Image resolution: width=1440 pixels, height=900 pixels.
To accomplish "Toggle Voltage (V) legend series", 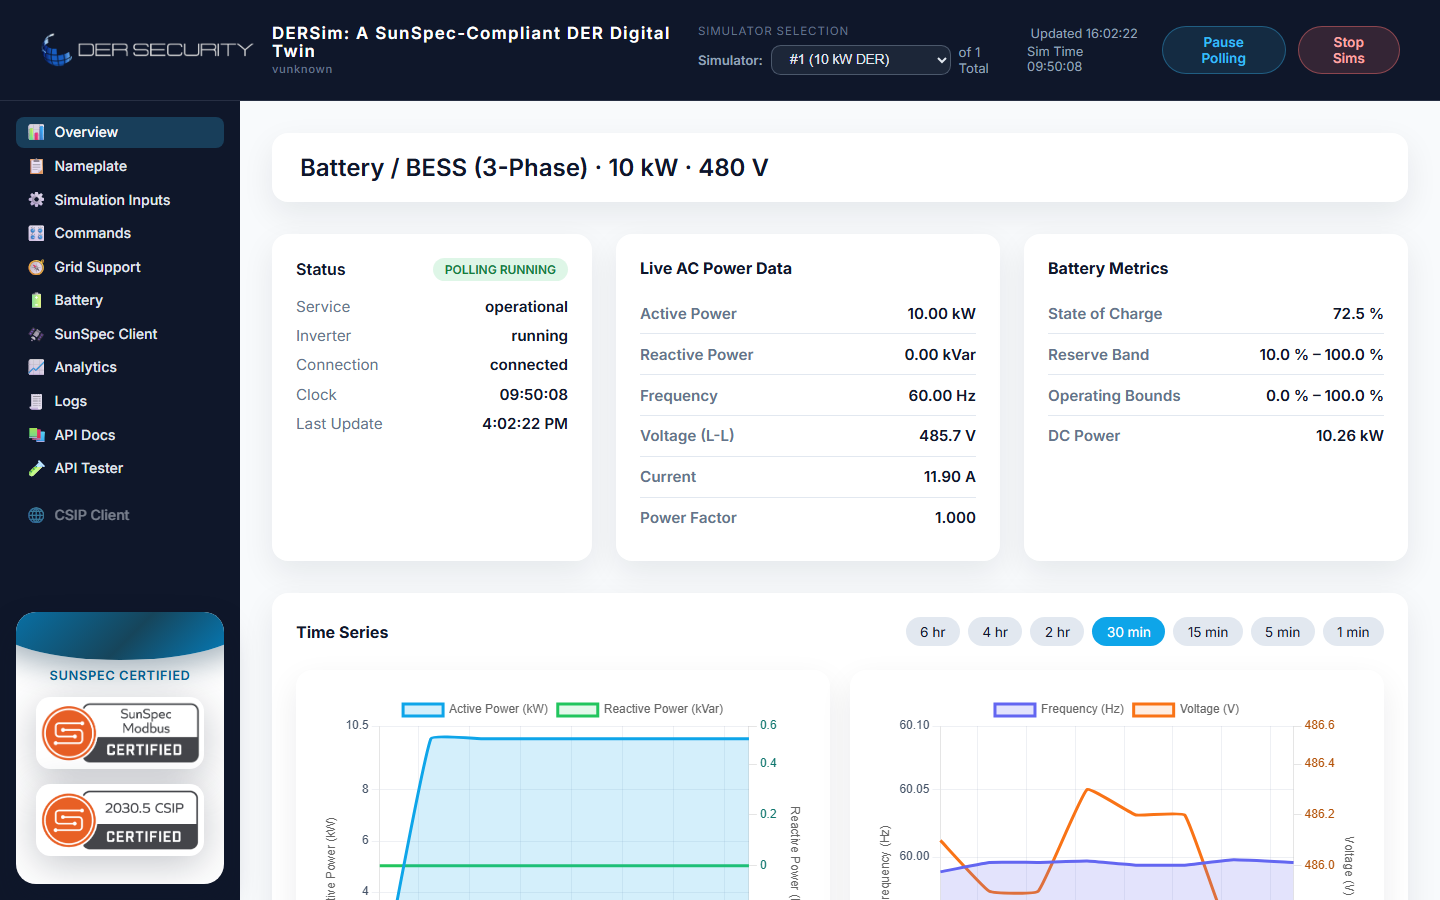I will click(x=1186, y=709).
